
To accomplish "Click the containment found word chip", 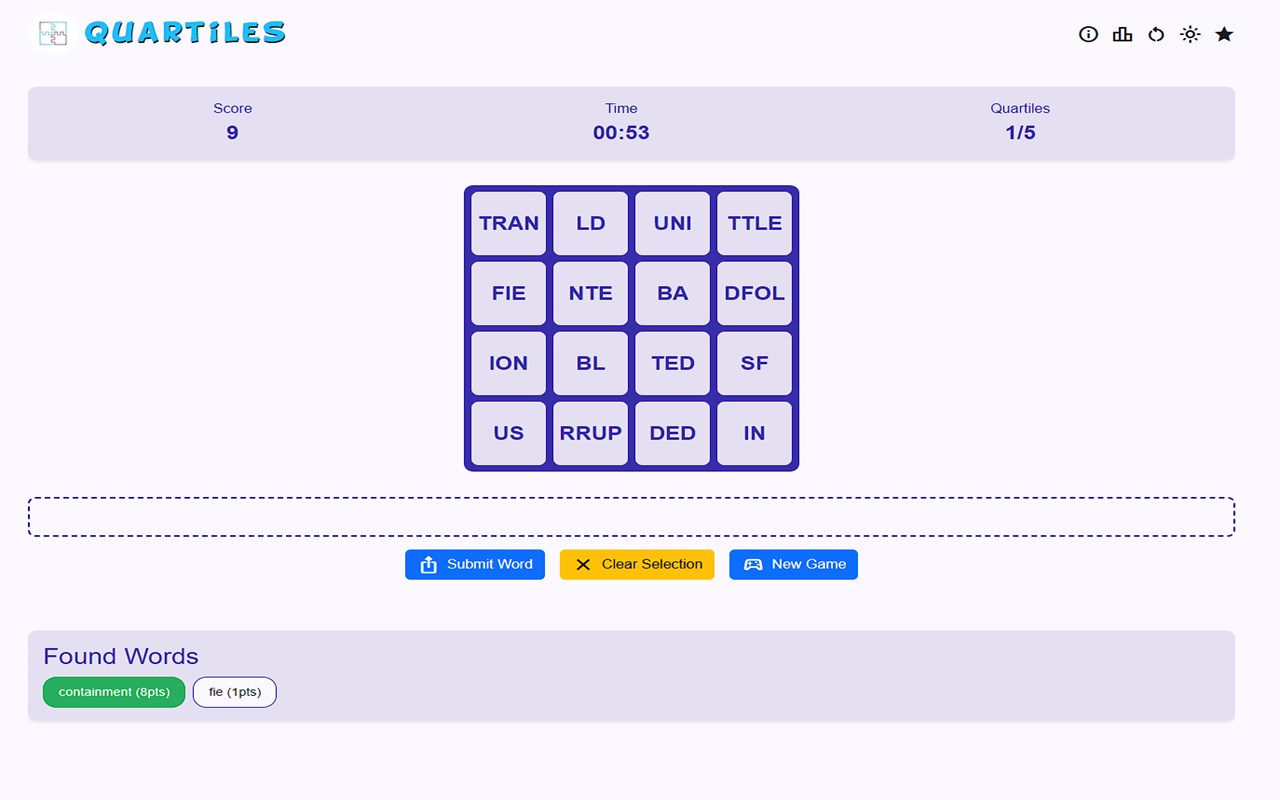I will [114, 692].
